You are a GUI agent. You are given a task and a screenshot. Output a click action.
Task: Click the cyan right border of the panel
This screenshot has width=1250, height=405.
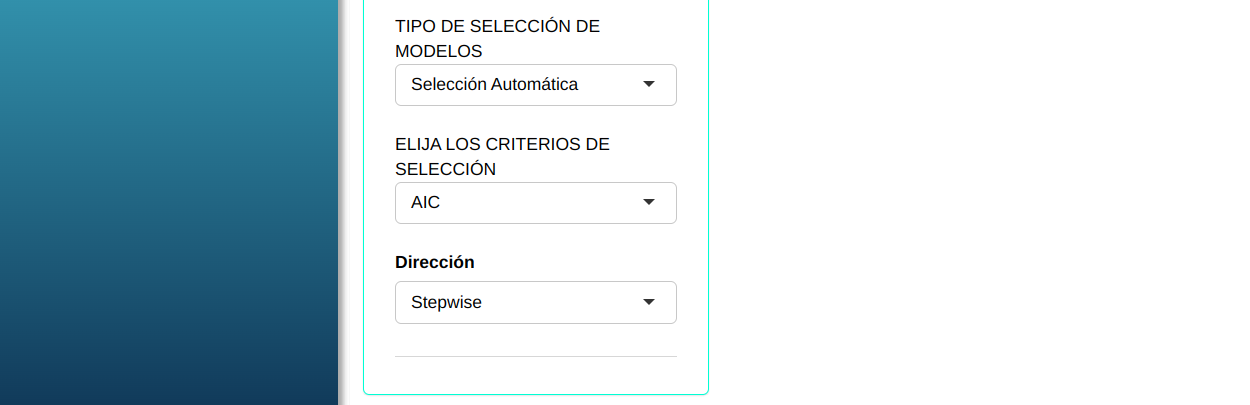[x=708, y=200]
